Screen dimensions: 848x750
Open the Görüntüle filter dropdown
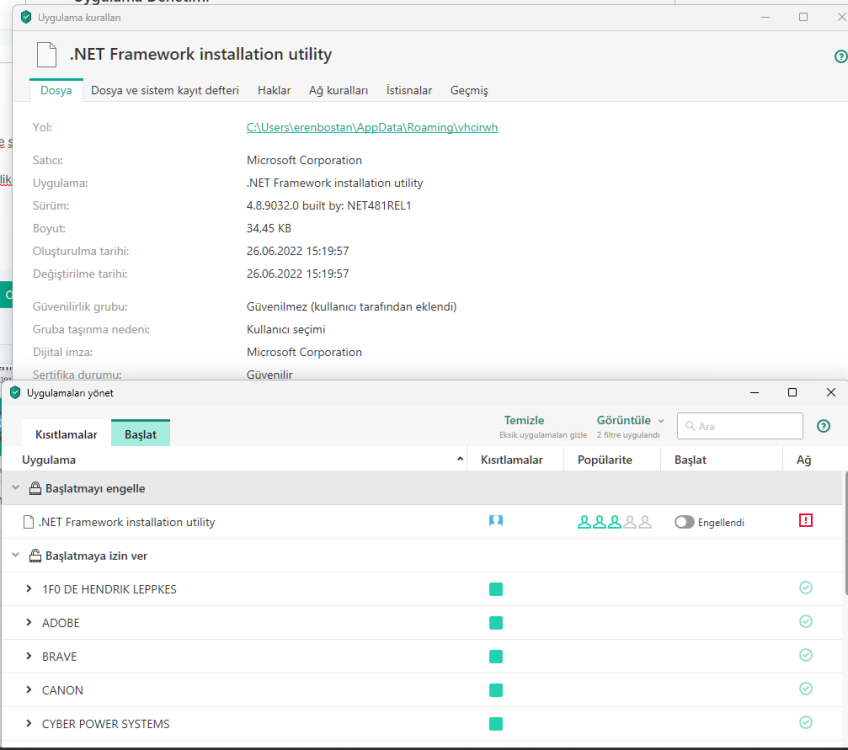[x=630, y=421]
